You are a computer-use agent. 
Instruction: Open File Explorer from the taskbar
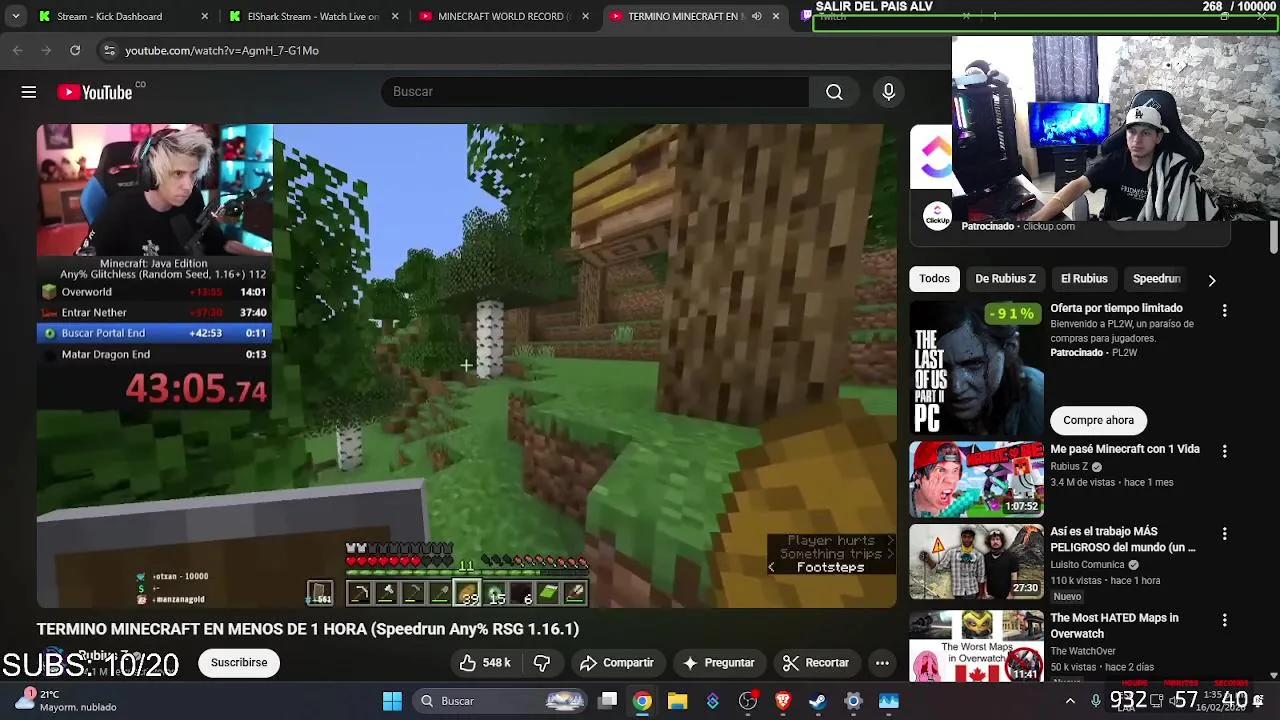[677, 701]
